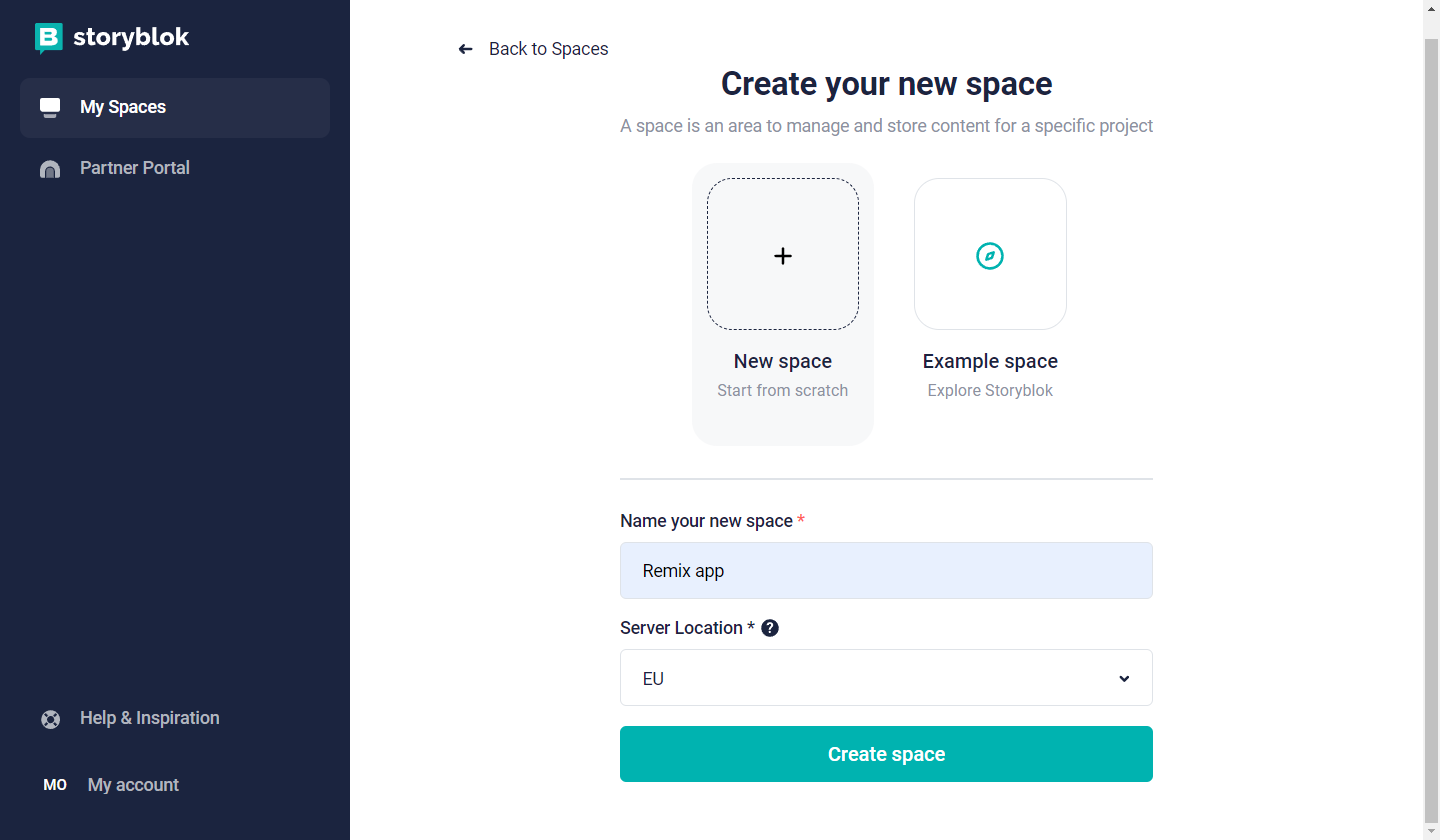Open My account in the sidebar
The height and width of the screenshot is (840, 1440).
175,785
